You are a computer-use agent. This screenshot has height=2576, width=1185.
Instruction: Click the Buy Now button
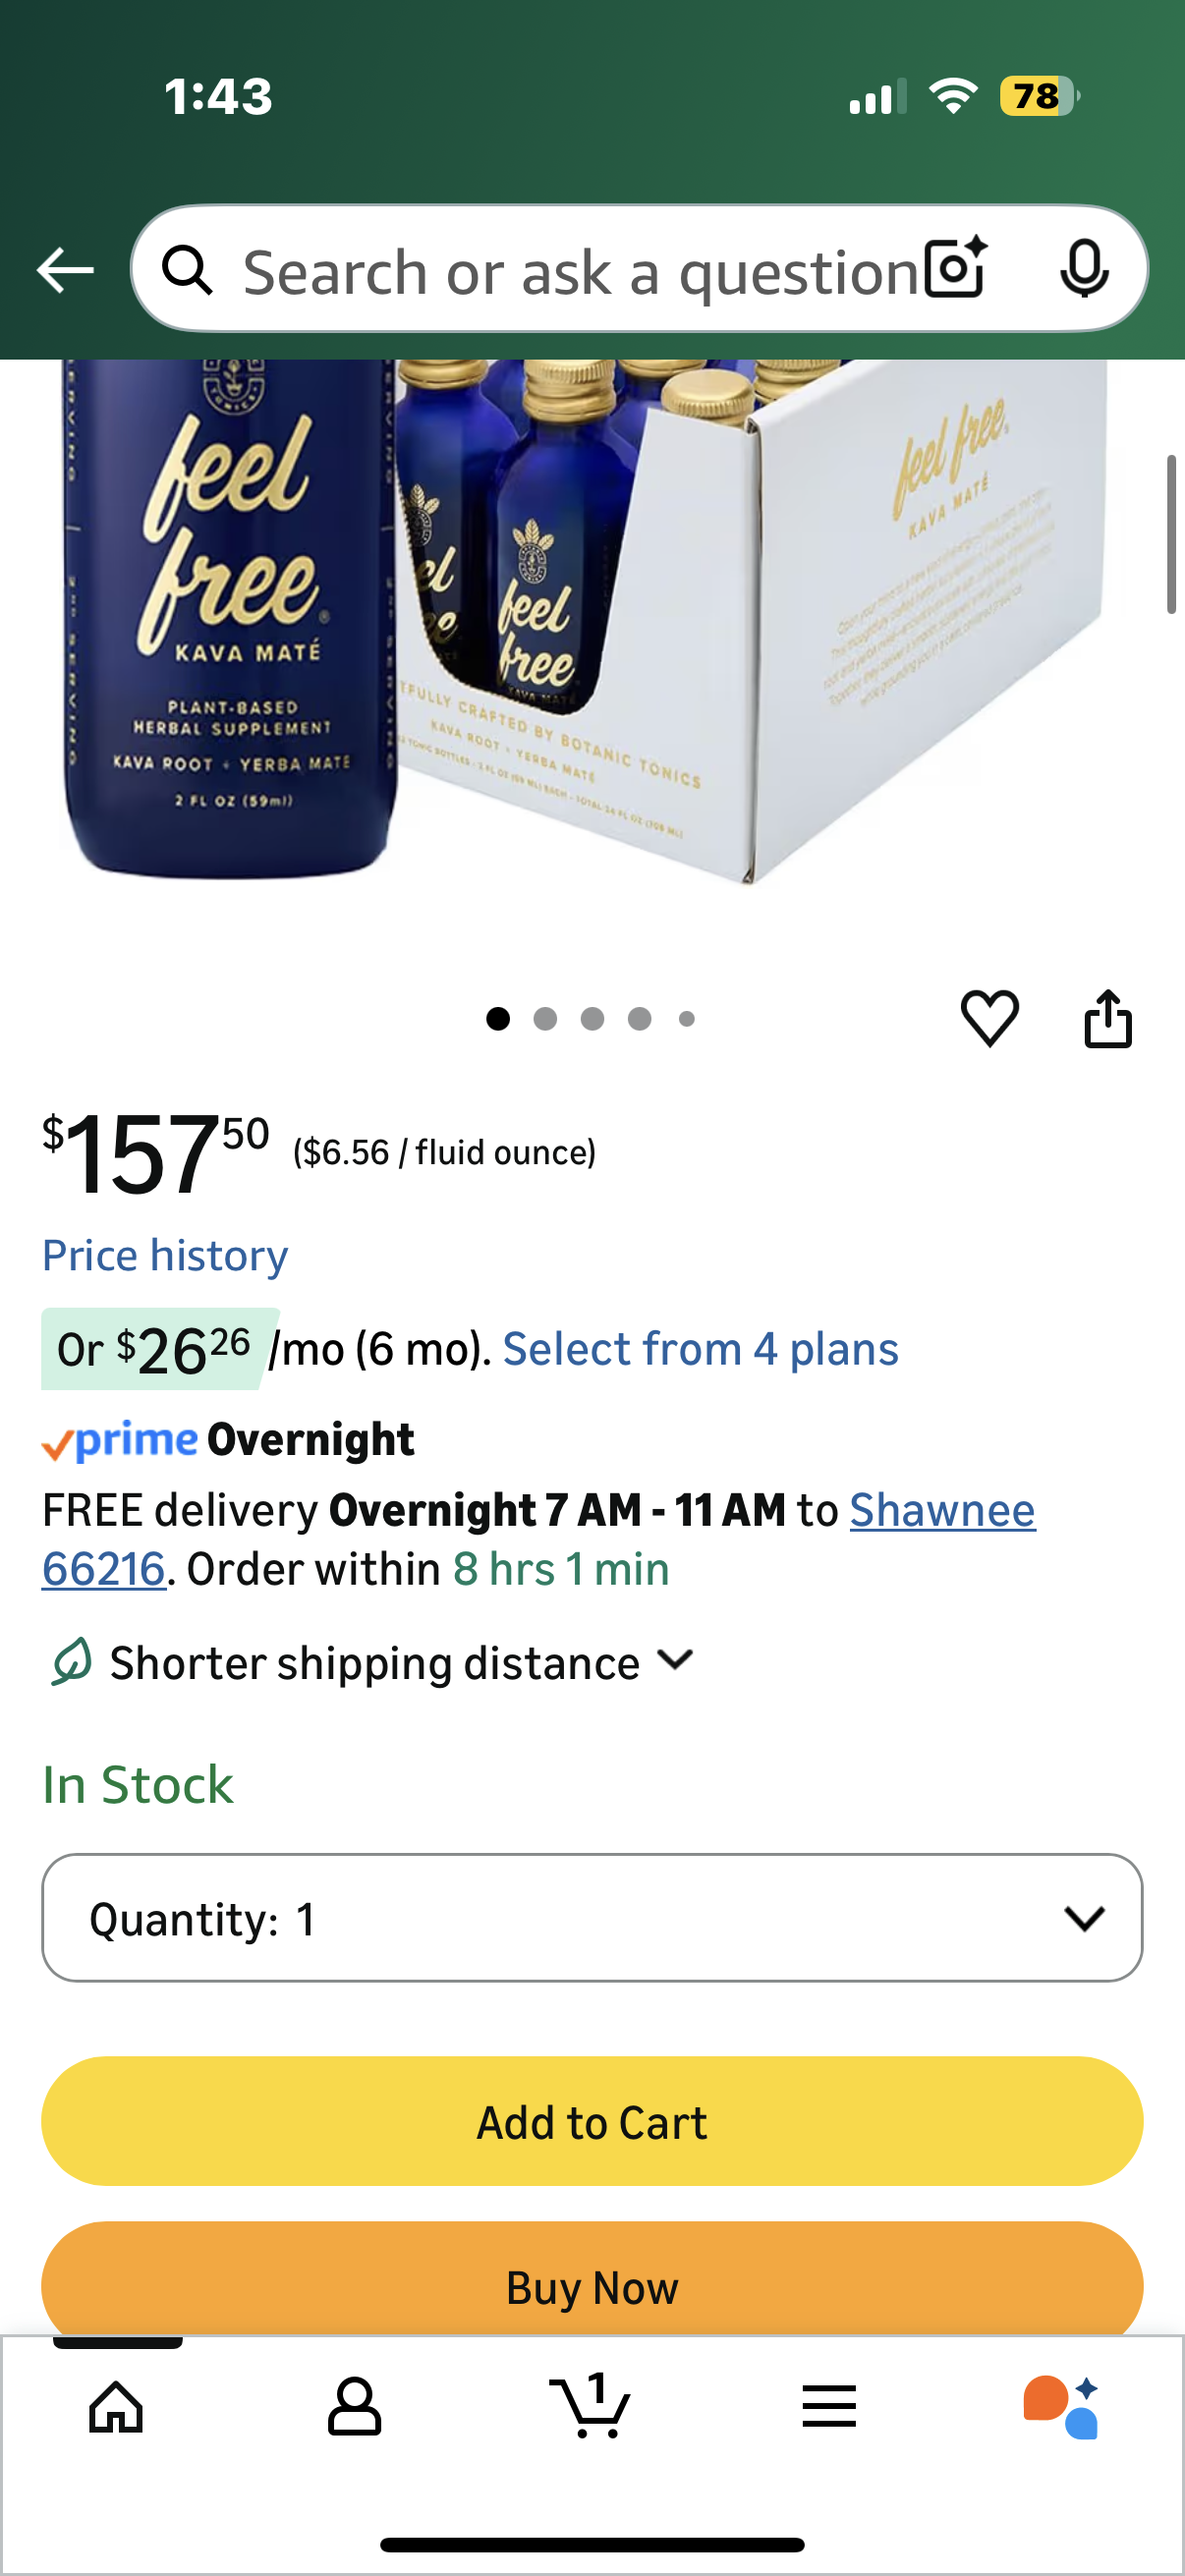pyautogui.click(x=592, y=2286)
